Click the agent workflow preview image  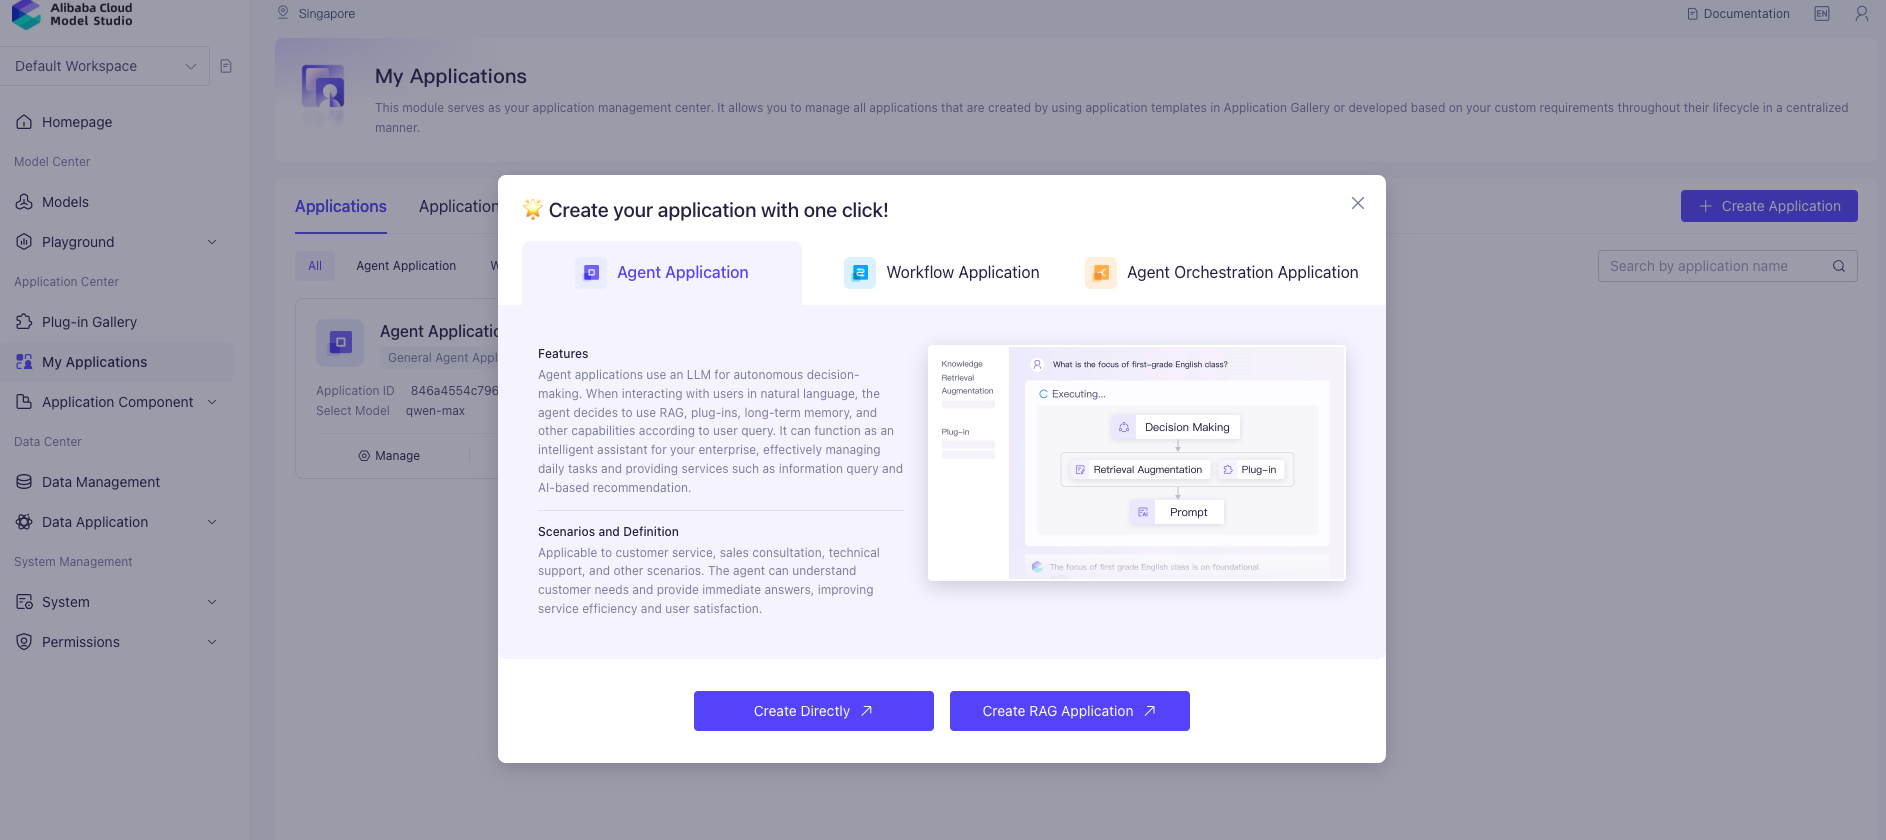pos(1137,463)
